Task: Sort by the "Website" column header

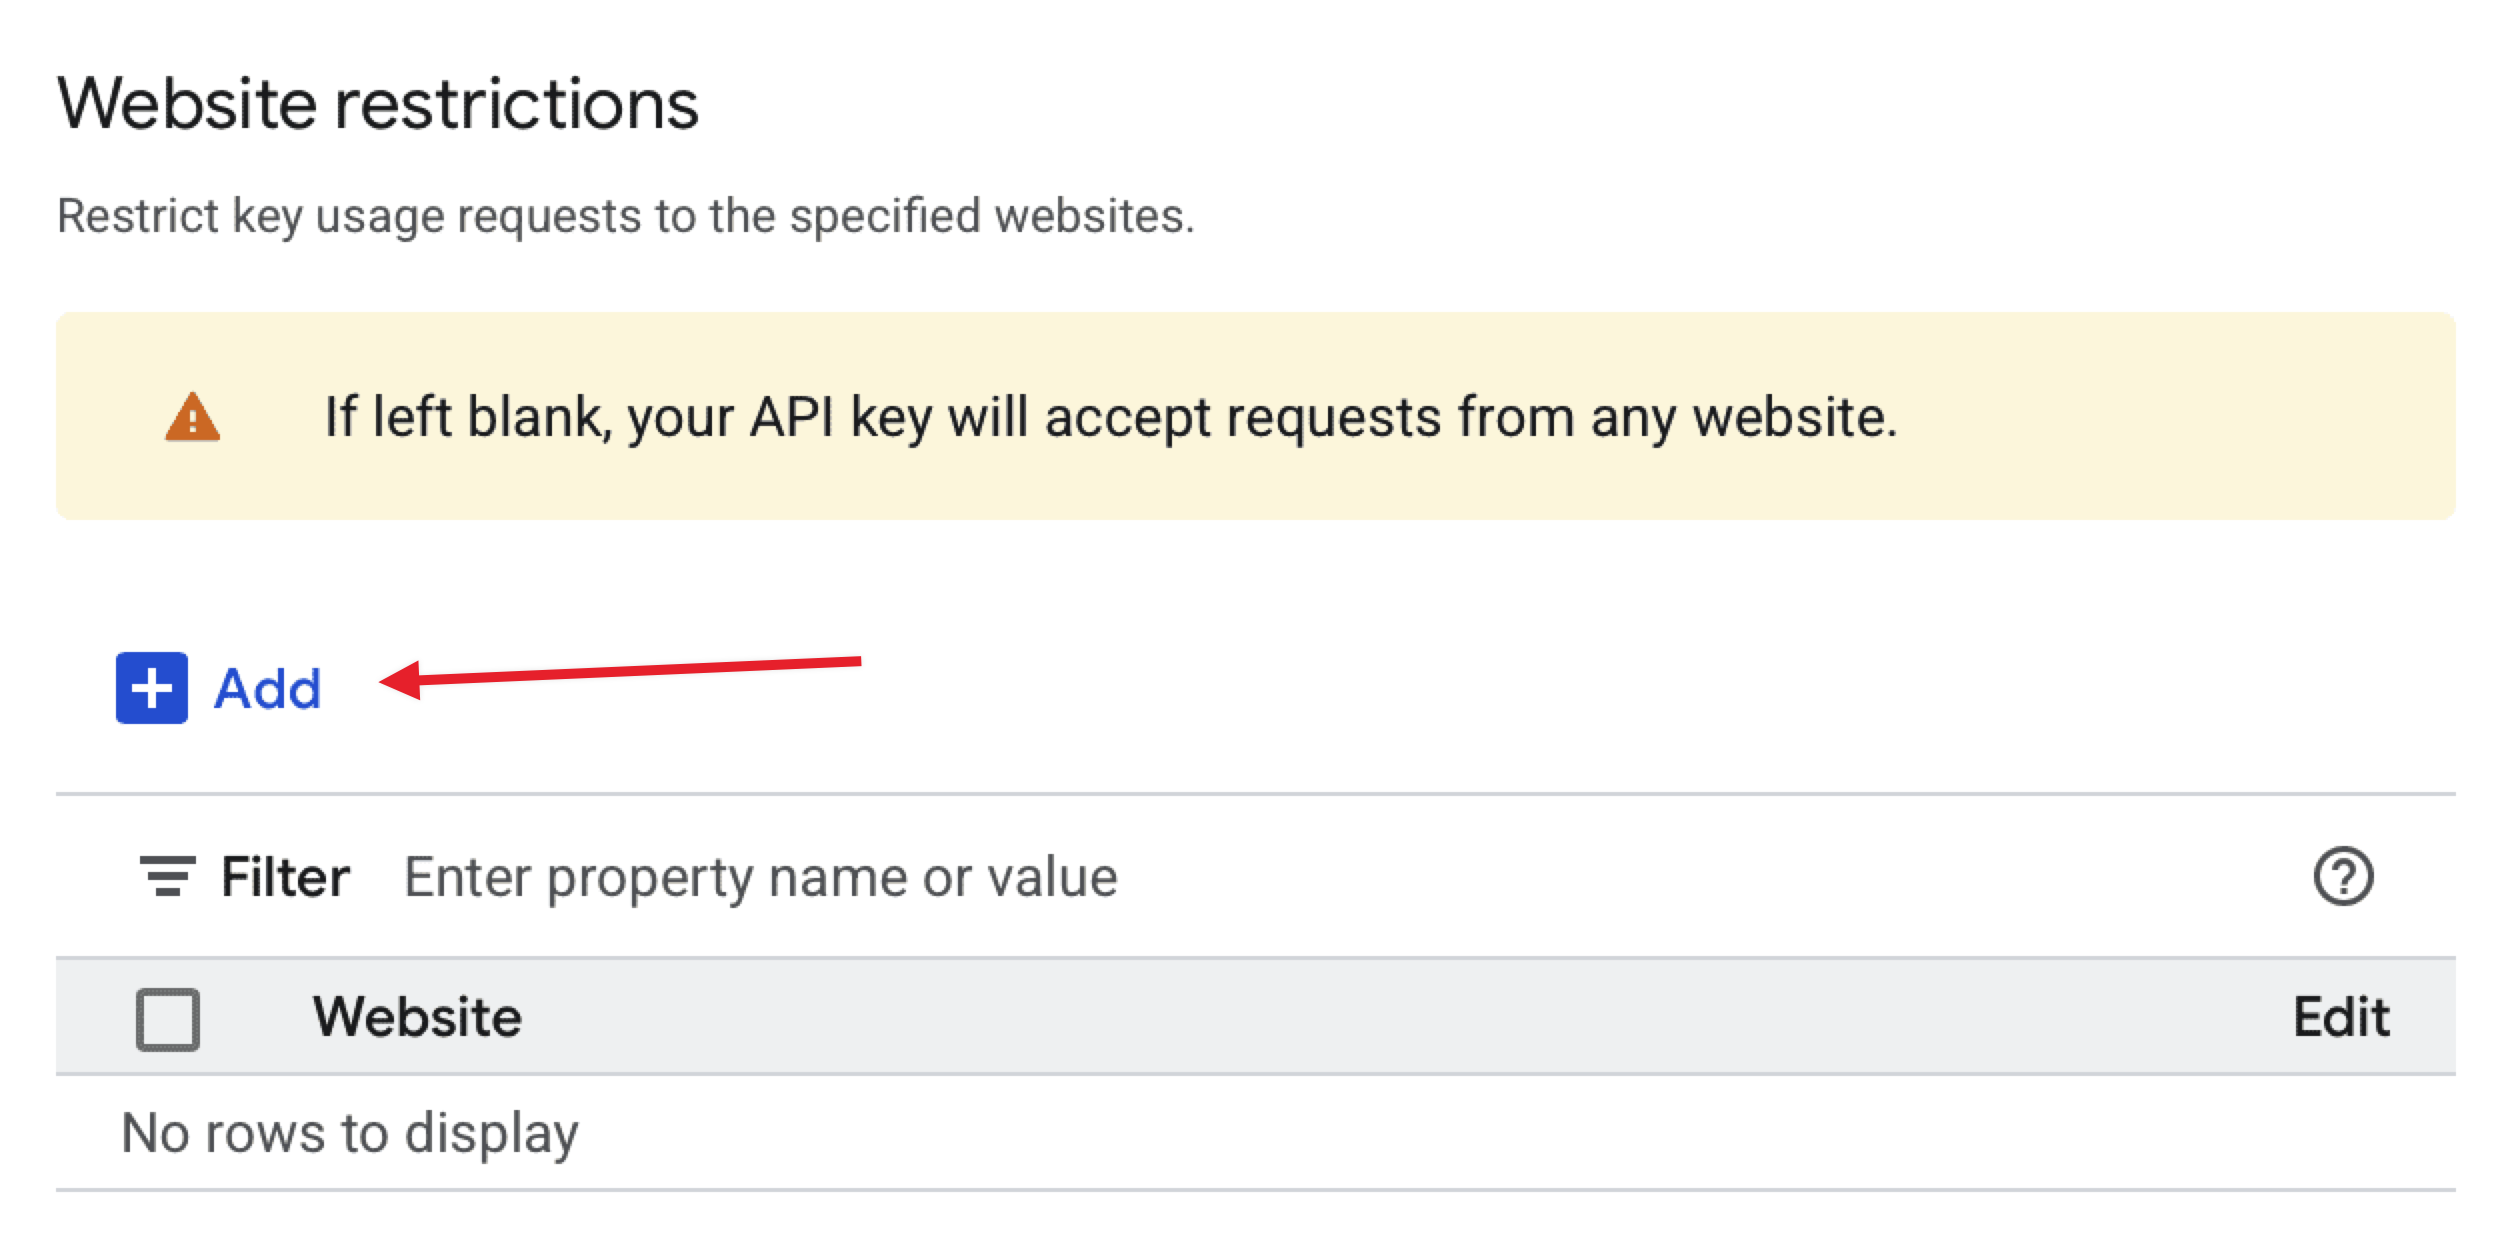Action: [x=417, y=1017]
